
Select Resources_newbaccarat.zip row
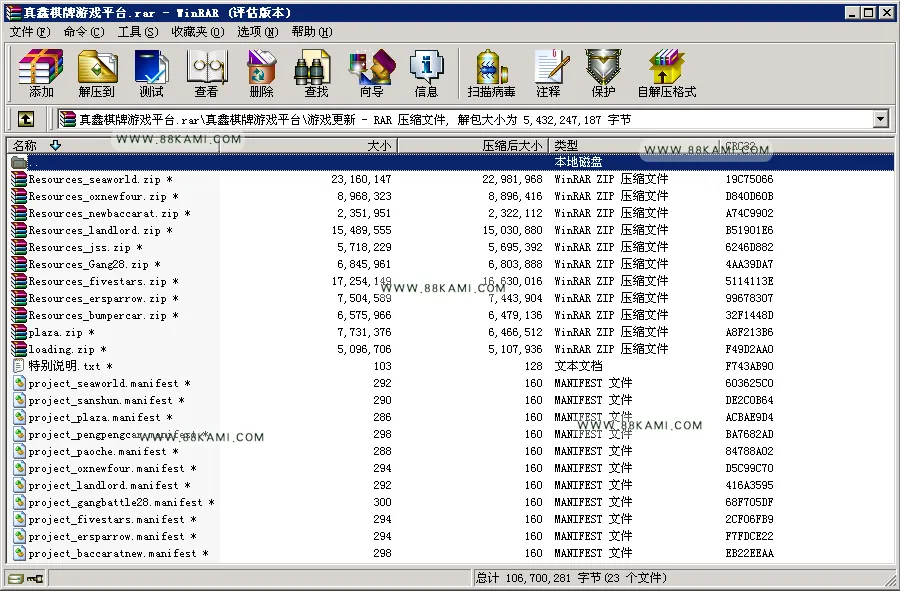451,213
